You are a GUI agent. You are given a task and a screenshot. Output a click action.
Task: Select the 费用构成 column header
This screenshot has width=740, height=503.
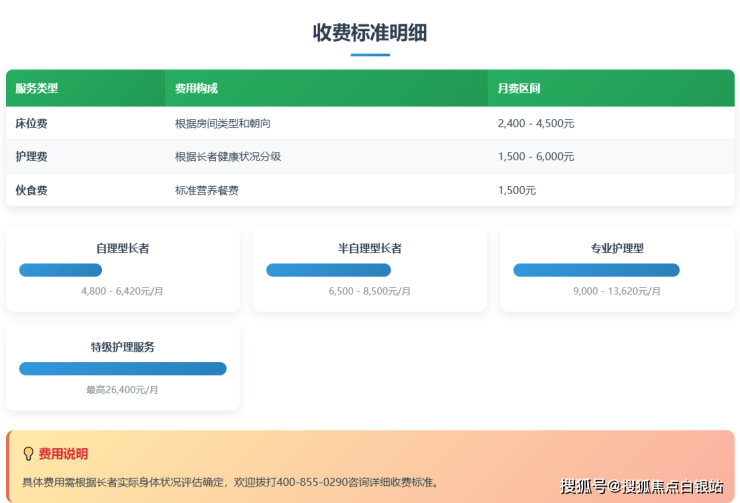coord(196,88)
